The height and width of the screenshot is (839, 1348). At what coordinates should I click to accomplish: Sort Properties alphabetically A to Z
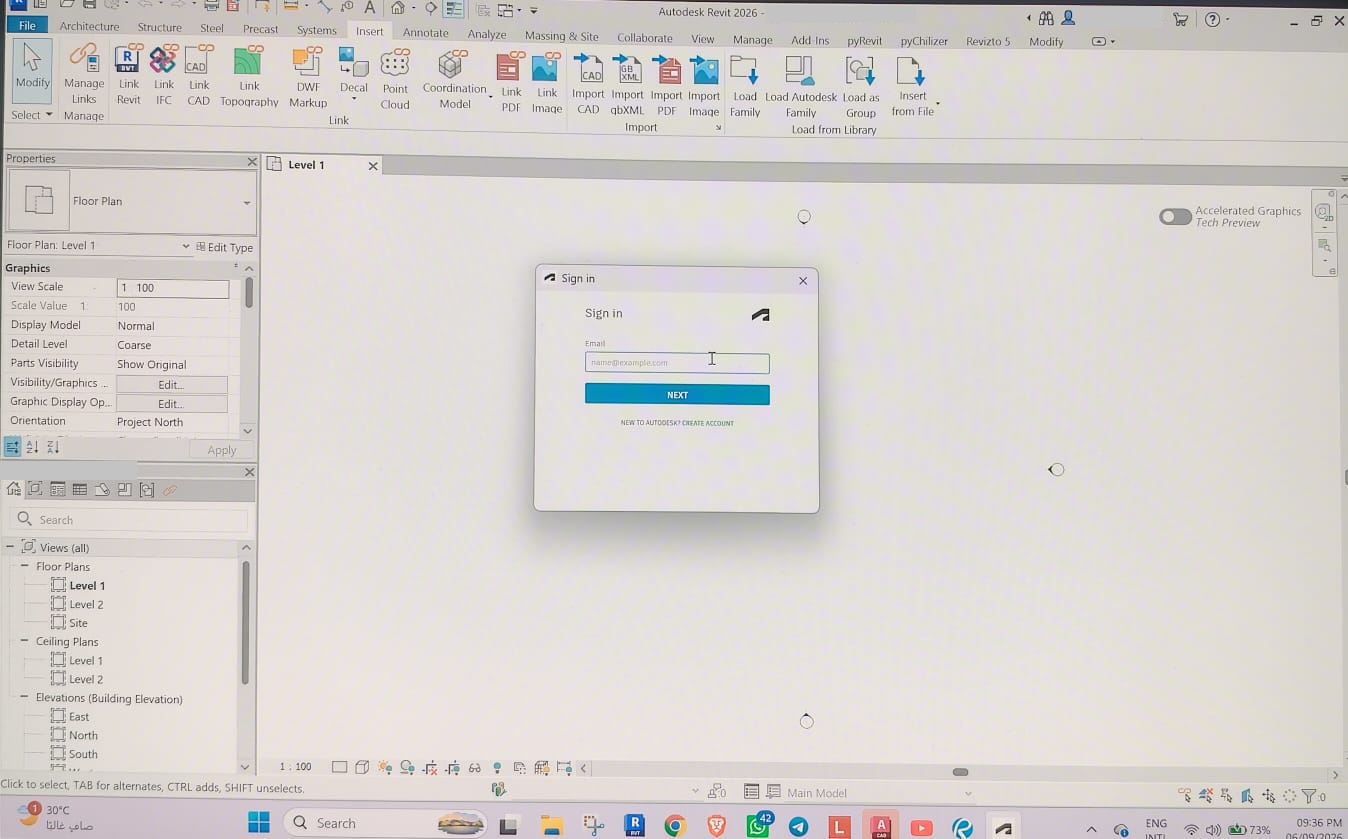click(x=34, y=448)
